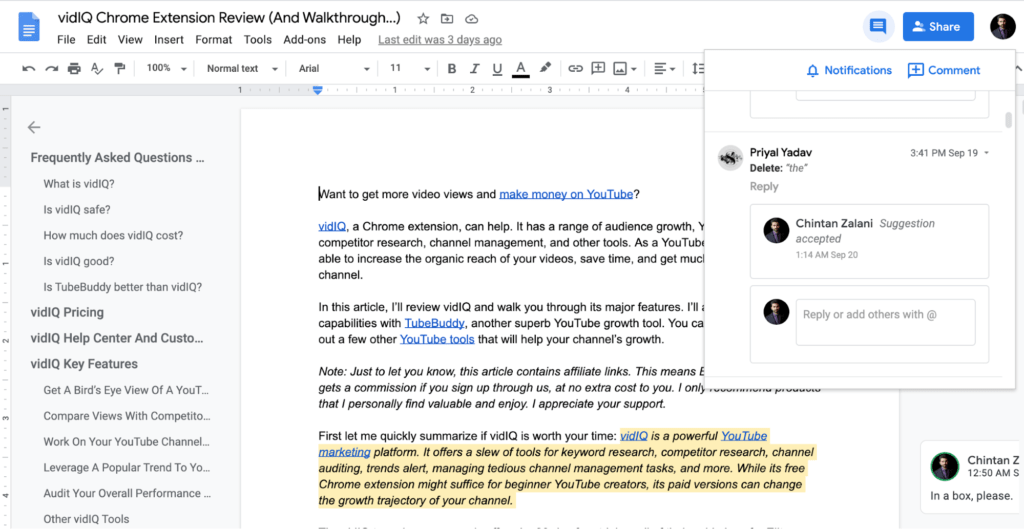Open the Add-ons menu

pos(304,40)
